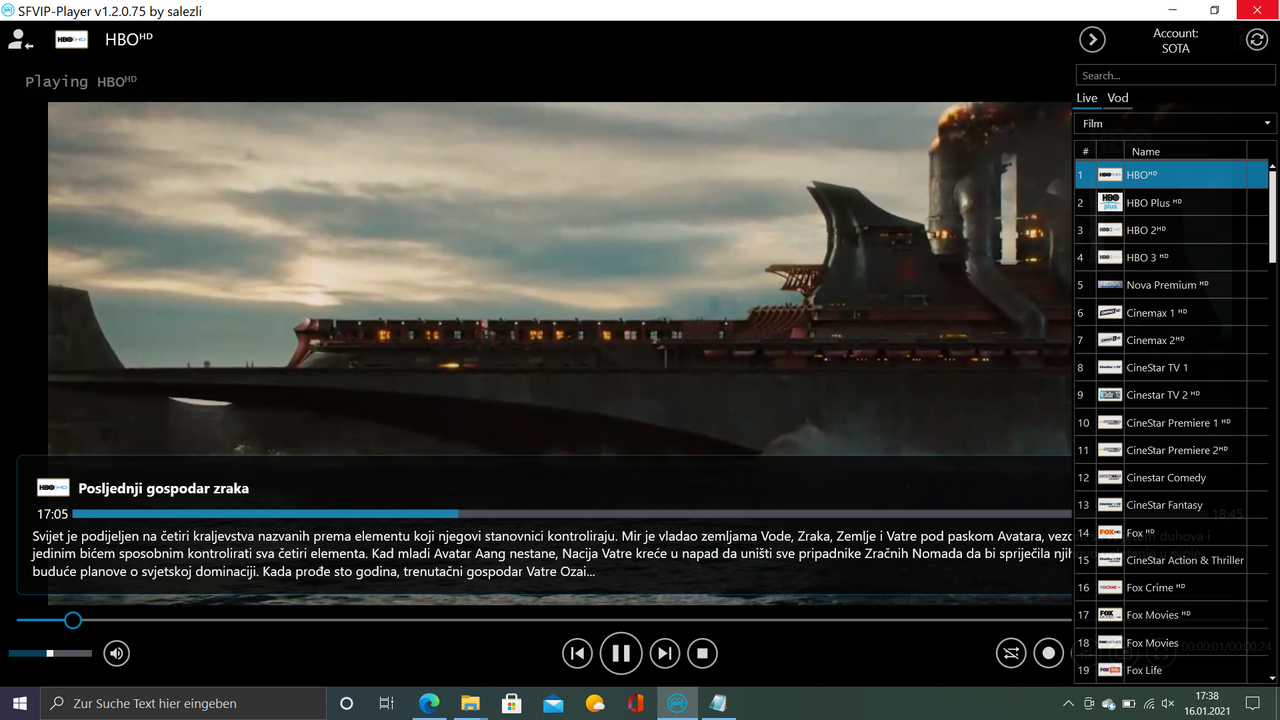Focus the channel Search field
This screenshot has height=720, width=1280.
point(1175,75)
